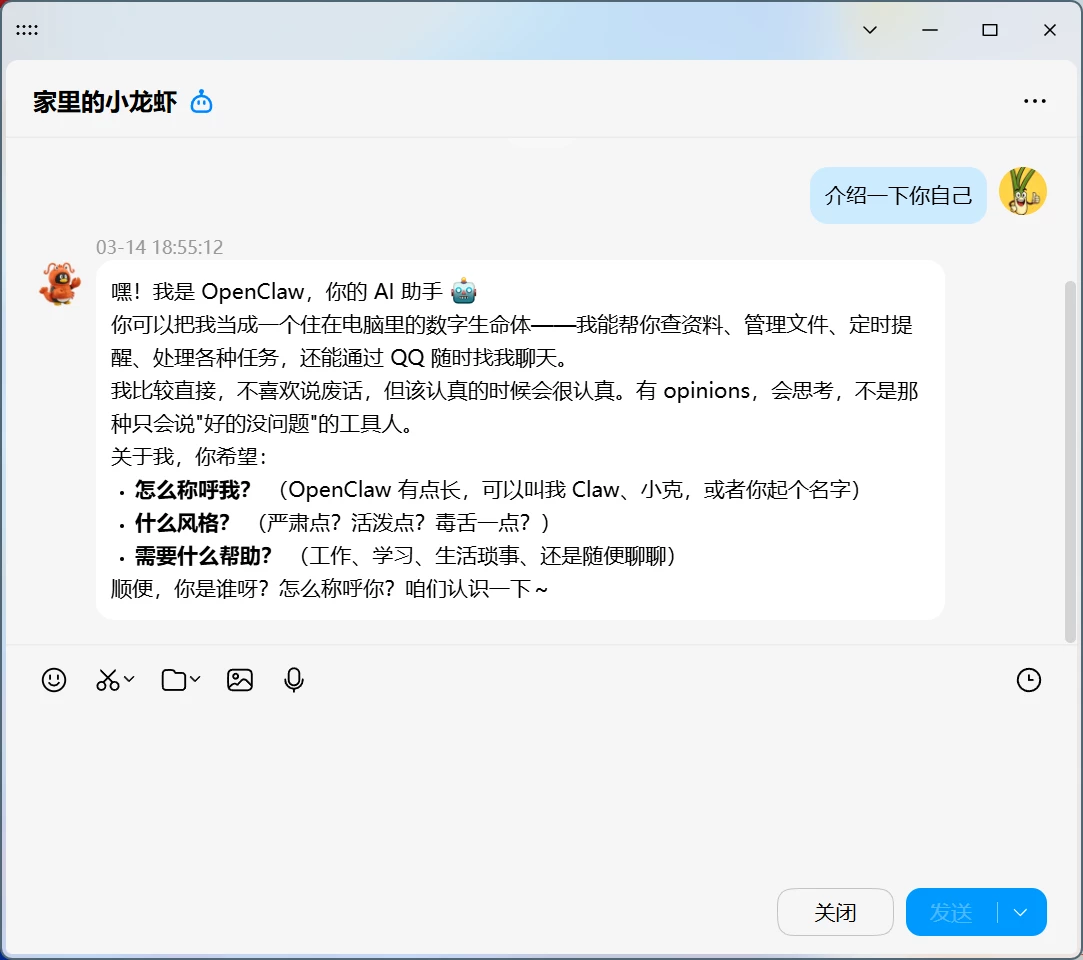Open the three-dot more options menu

point(1034,101)
